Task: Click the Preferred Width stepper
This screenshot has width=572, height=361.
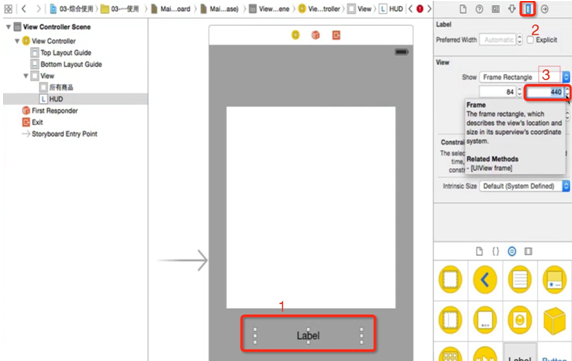Action: tap(519, 40)
